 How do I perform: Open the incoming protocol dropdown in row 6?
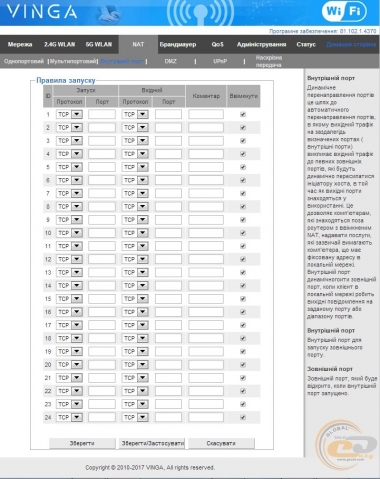tap(135, 180)
